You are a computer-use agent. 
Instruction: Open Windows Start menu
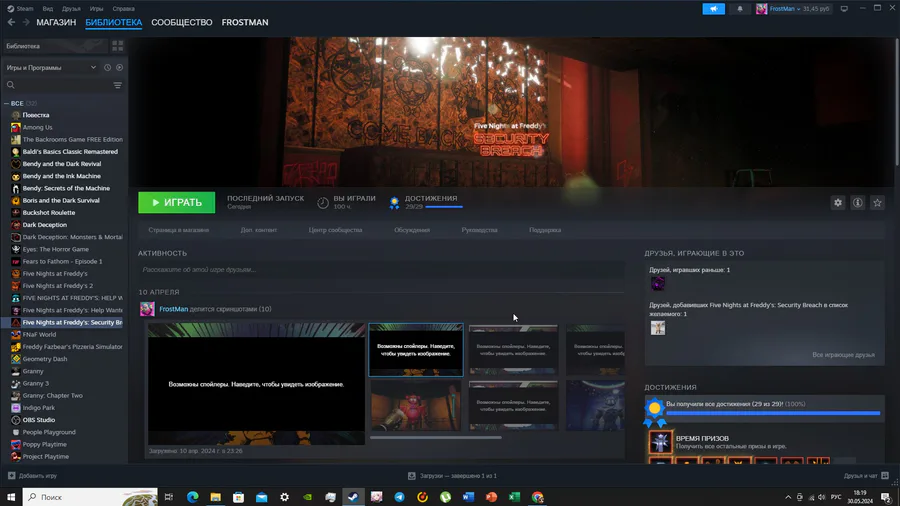click(11, 497)
